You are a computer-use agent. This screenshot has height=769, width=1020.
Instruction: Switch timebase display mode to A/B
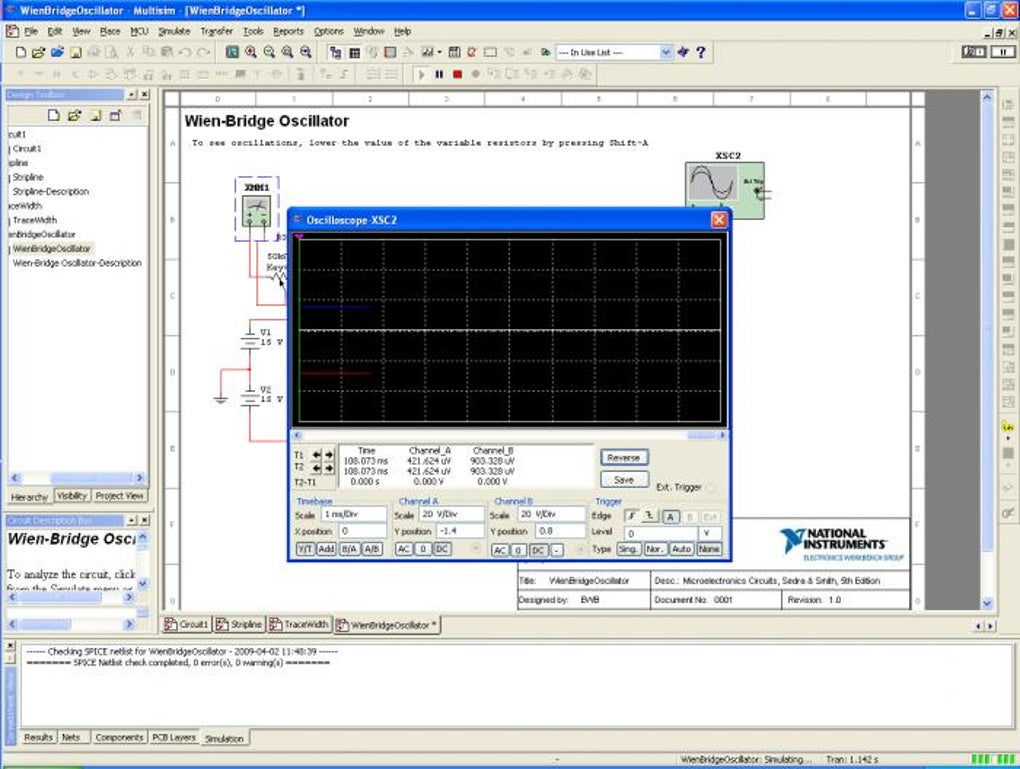coord(371,549)
